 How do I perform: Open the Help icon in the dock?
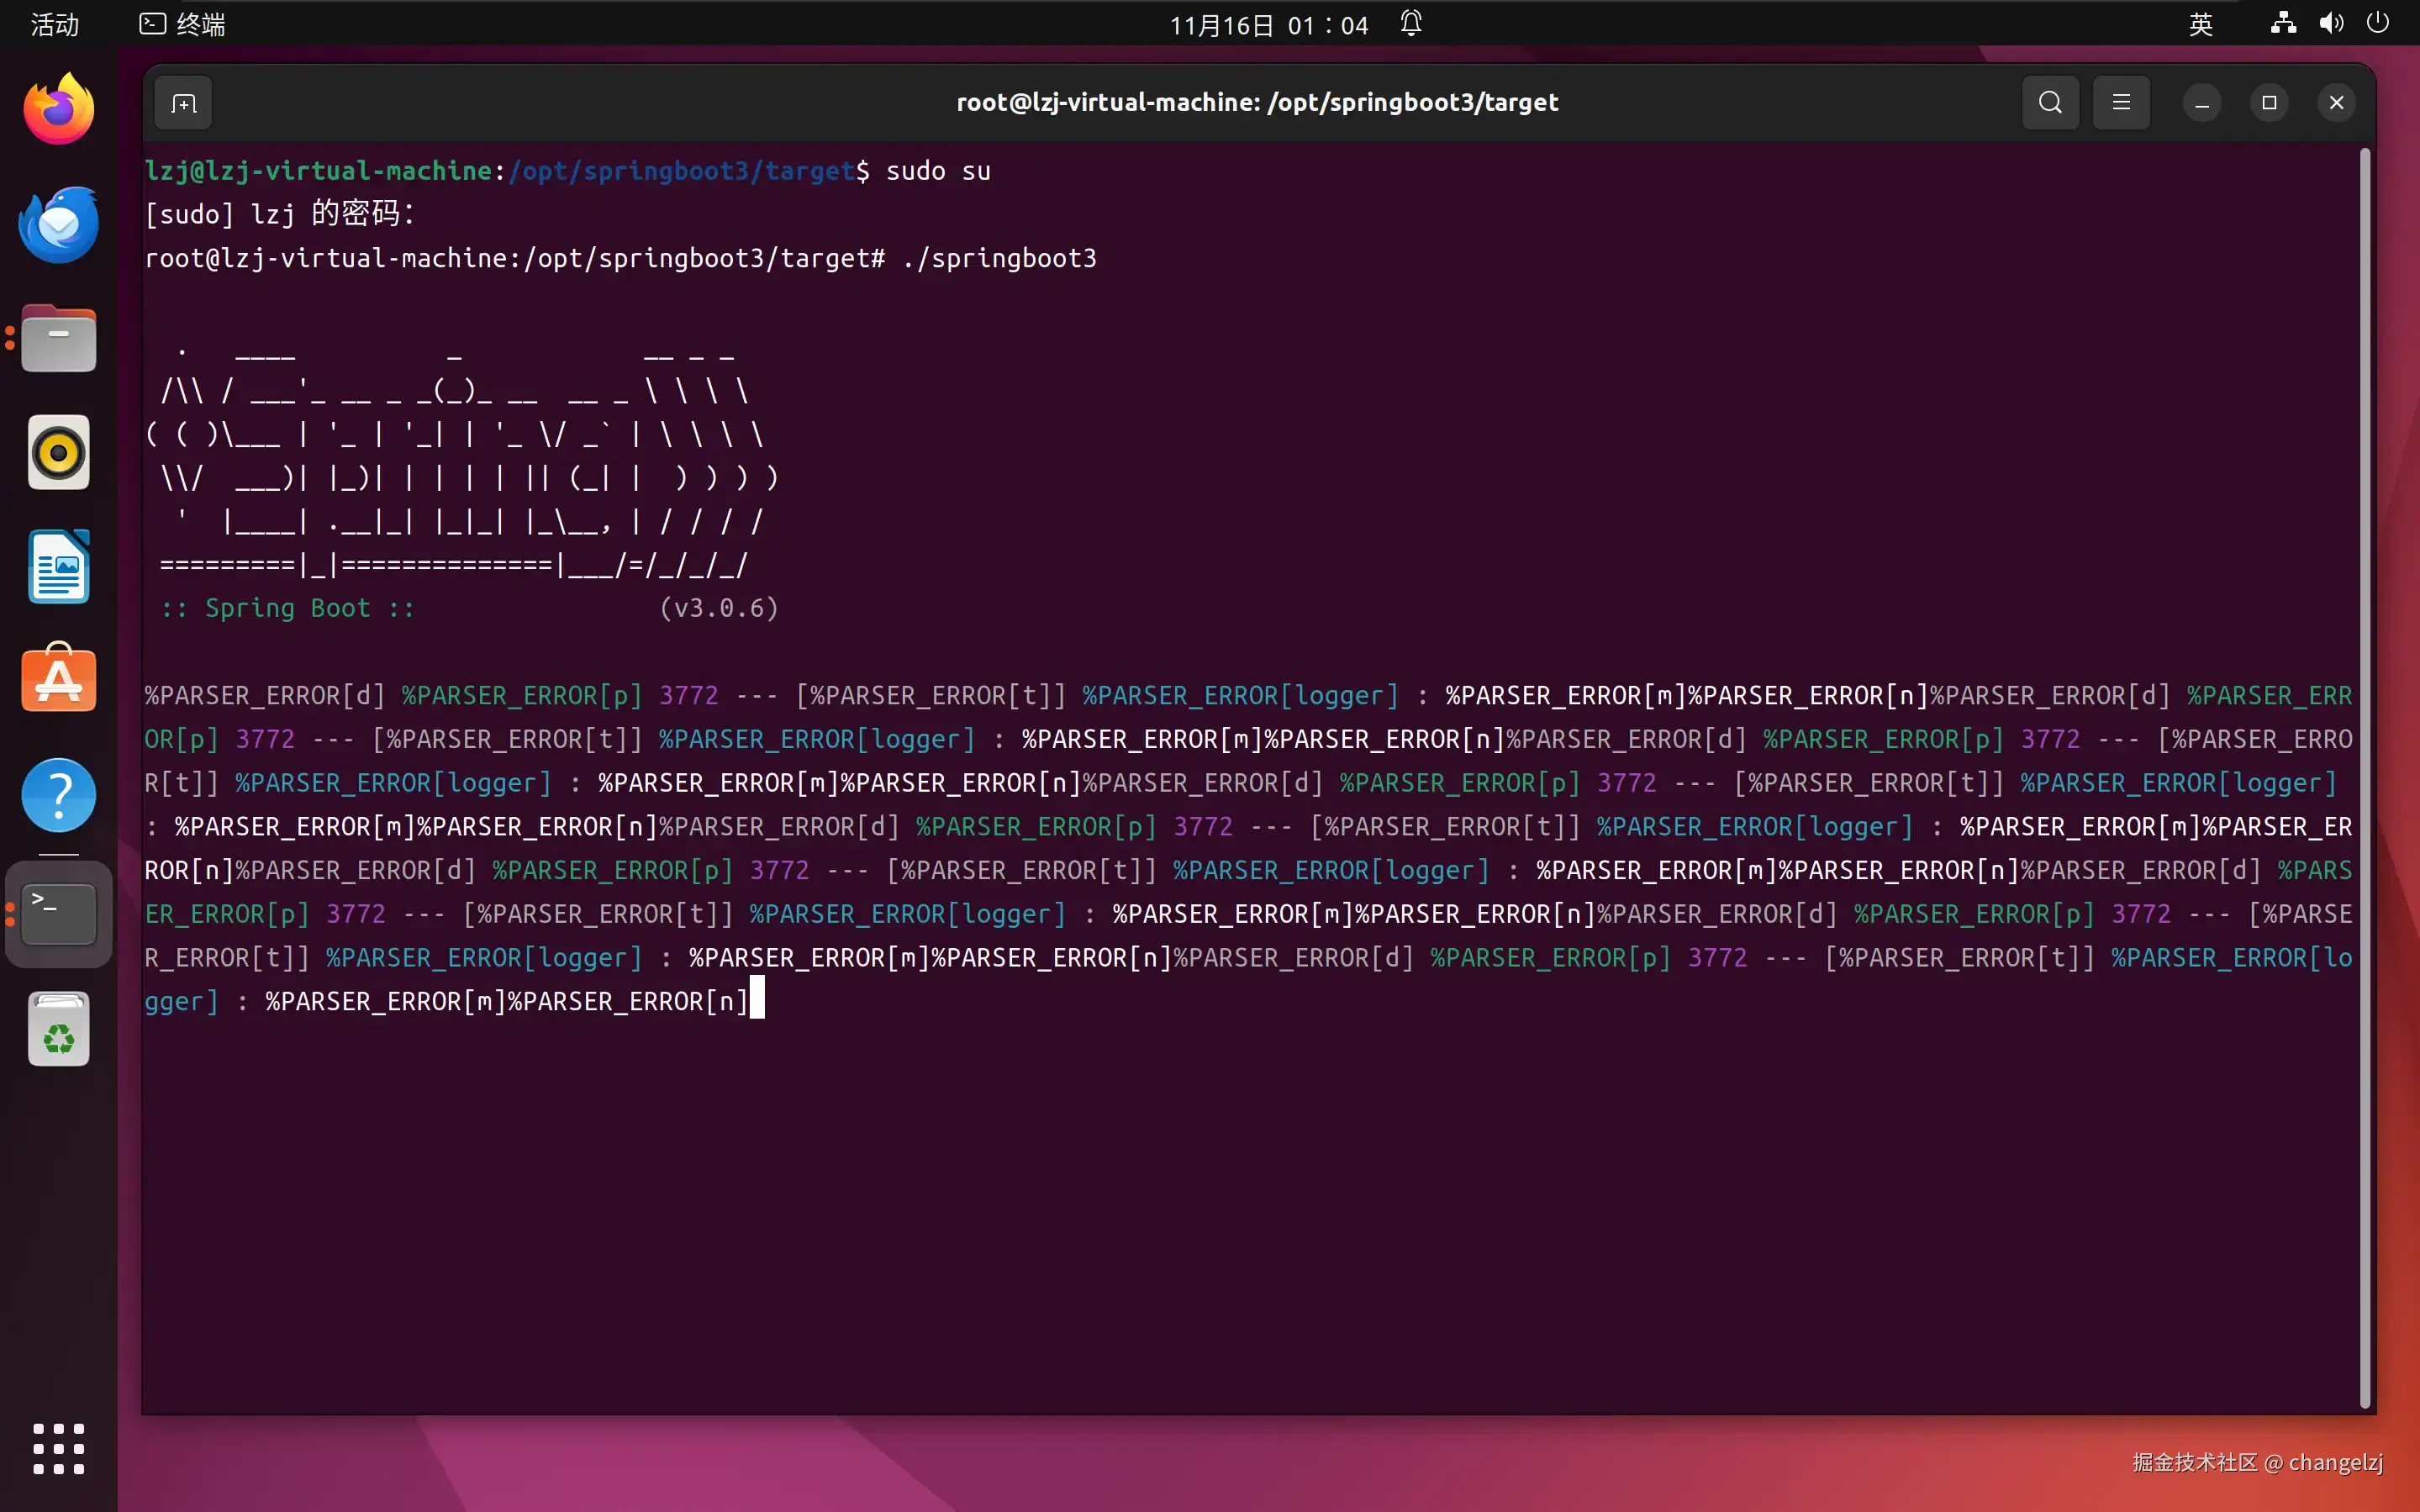click(x=59, y=795)
